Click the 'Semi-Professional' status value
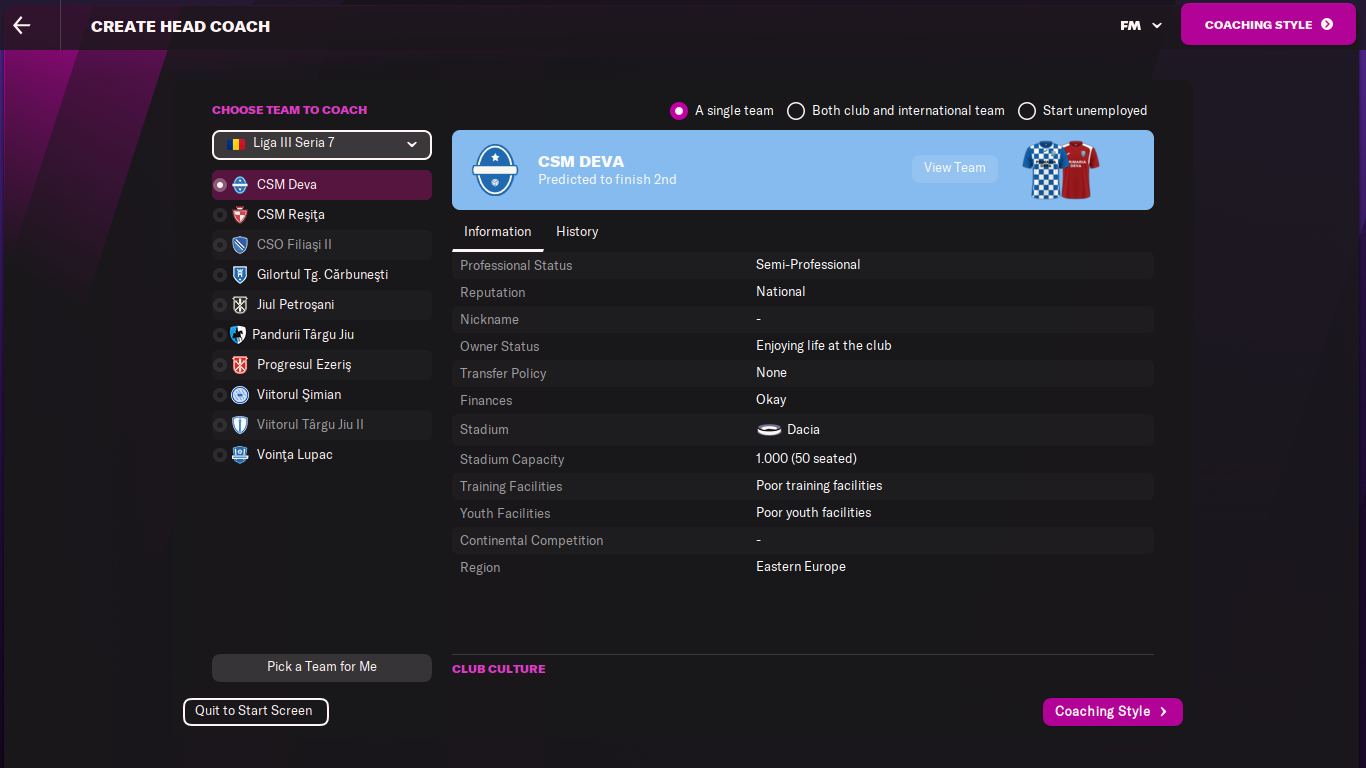 pyautogui.click(x=808, y=265)
